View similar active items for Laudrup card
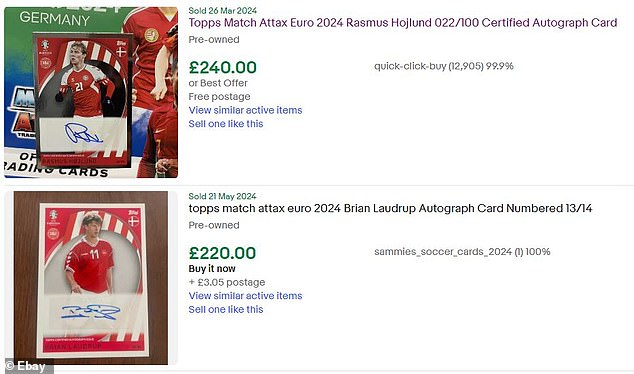Image resolution: width=634 pixels, height=374 pixels. pos(245,296)
